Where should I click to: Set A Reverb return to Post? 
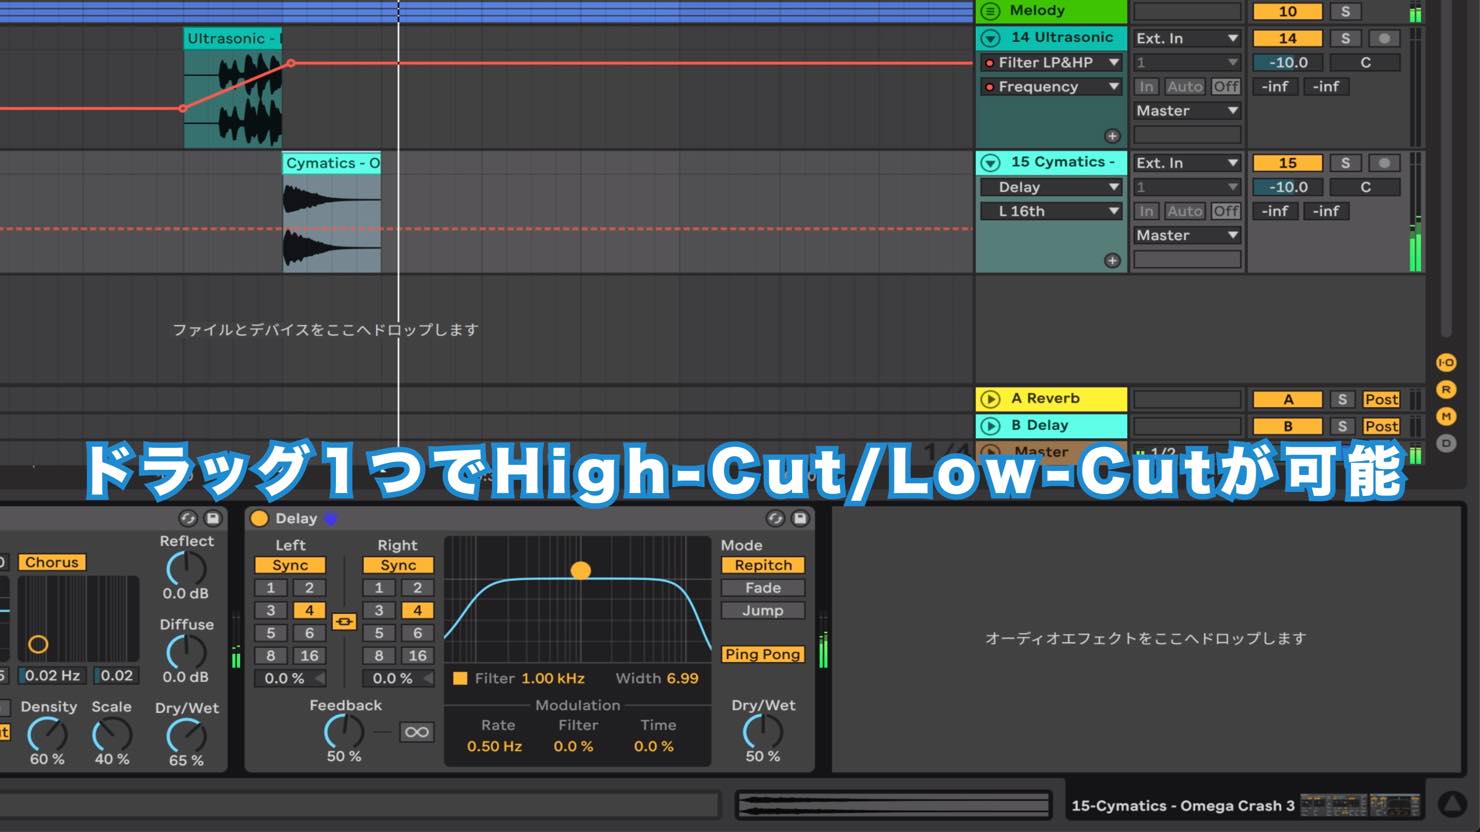pos(1381,399)
